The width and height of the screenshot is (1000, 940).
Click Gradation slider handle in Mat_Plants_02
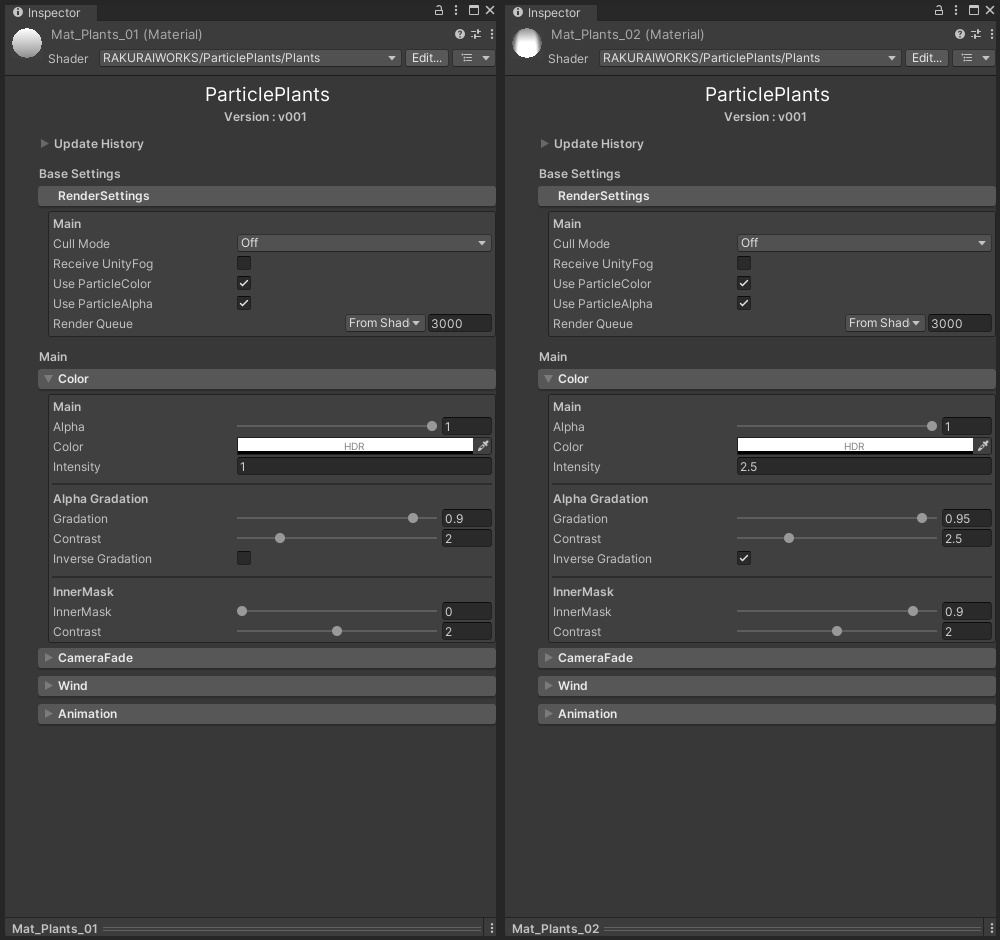(922, 518)
